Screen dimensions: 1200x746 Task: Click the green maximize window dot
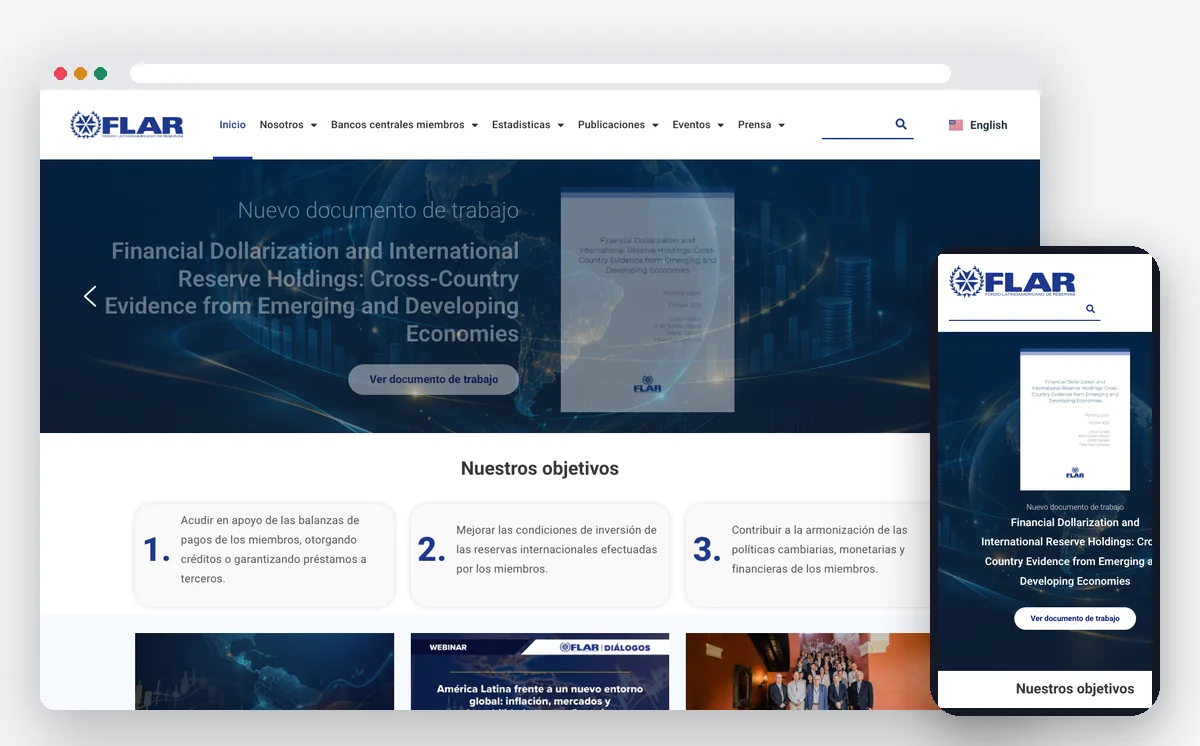100,74
